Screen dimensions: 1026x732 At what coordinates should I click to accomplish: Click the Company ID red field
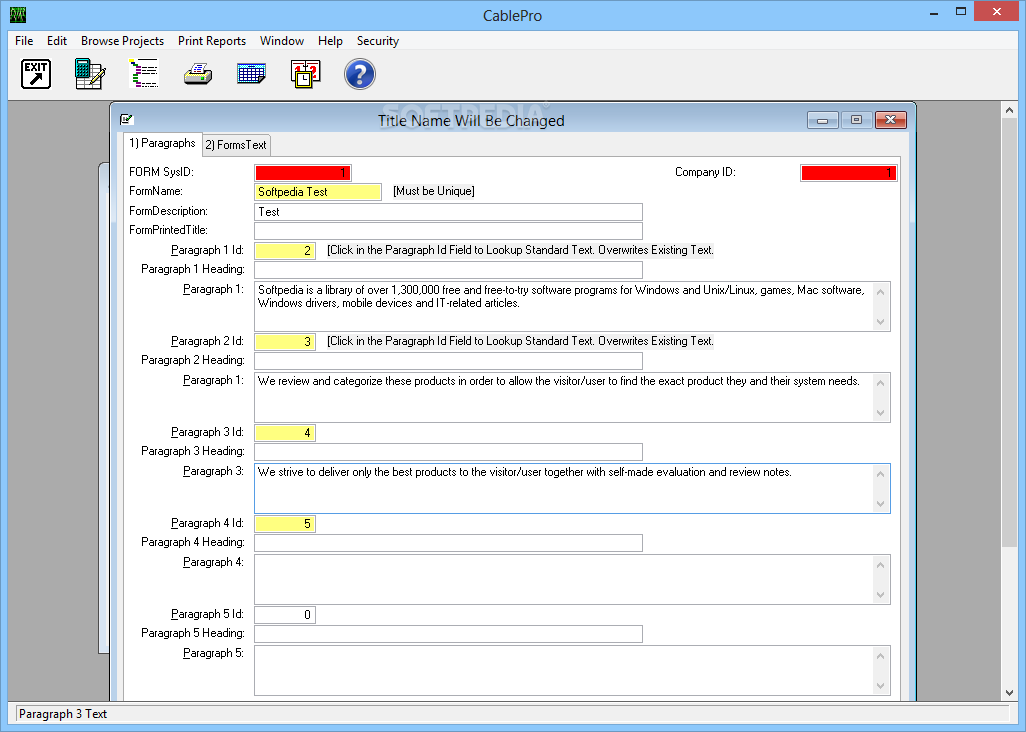pos(849,173)
